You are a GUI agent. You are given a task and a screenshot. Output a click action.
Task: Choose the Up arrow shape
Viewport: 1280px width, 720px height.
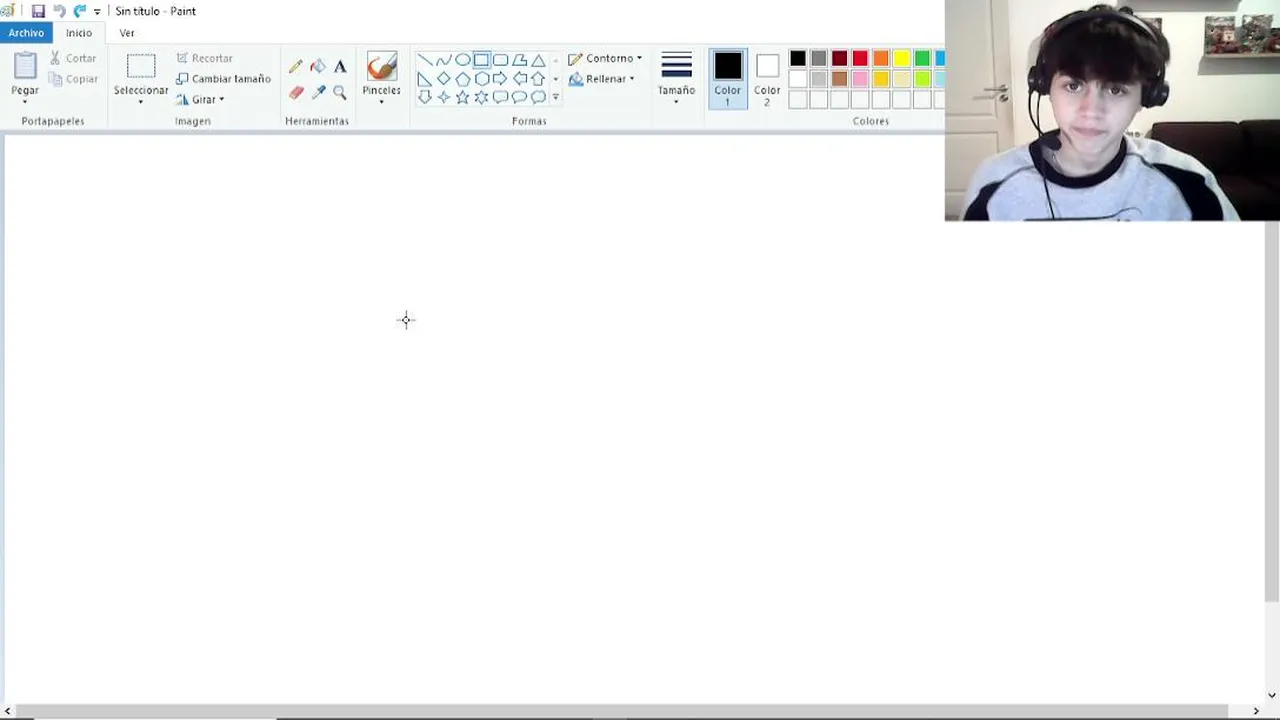538,78
